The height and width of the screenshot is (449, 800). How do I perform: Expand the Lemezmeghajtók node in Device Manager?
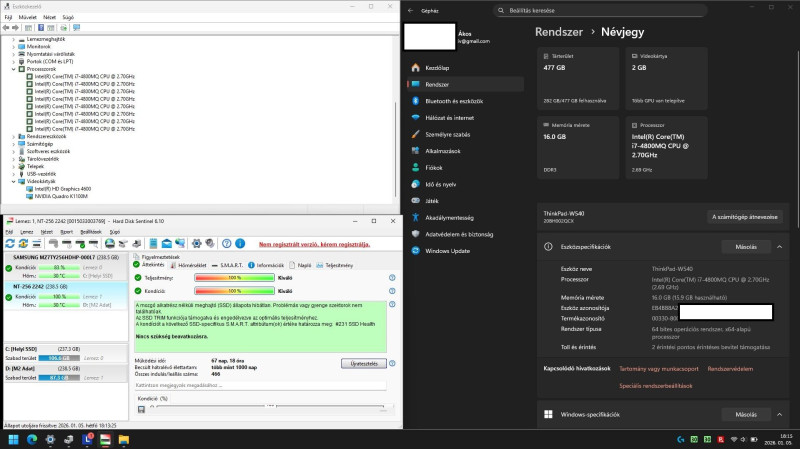pyautogui.click(x=14, y=39)
